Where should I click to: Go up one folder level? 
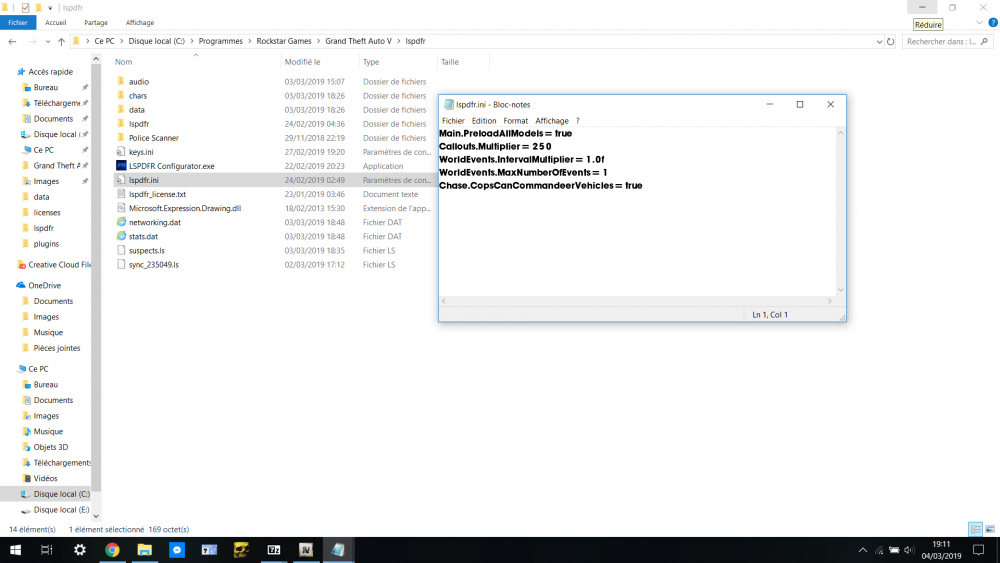coord(61,41)
